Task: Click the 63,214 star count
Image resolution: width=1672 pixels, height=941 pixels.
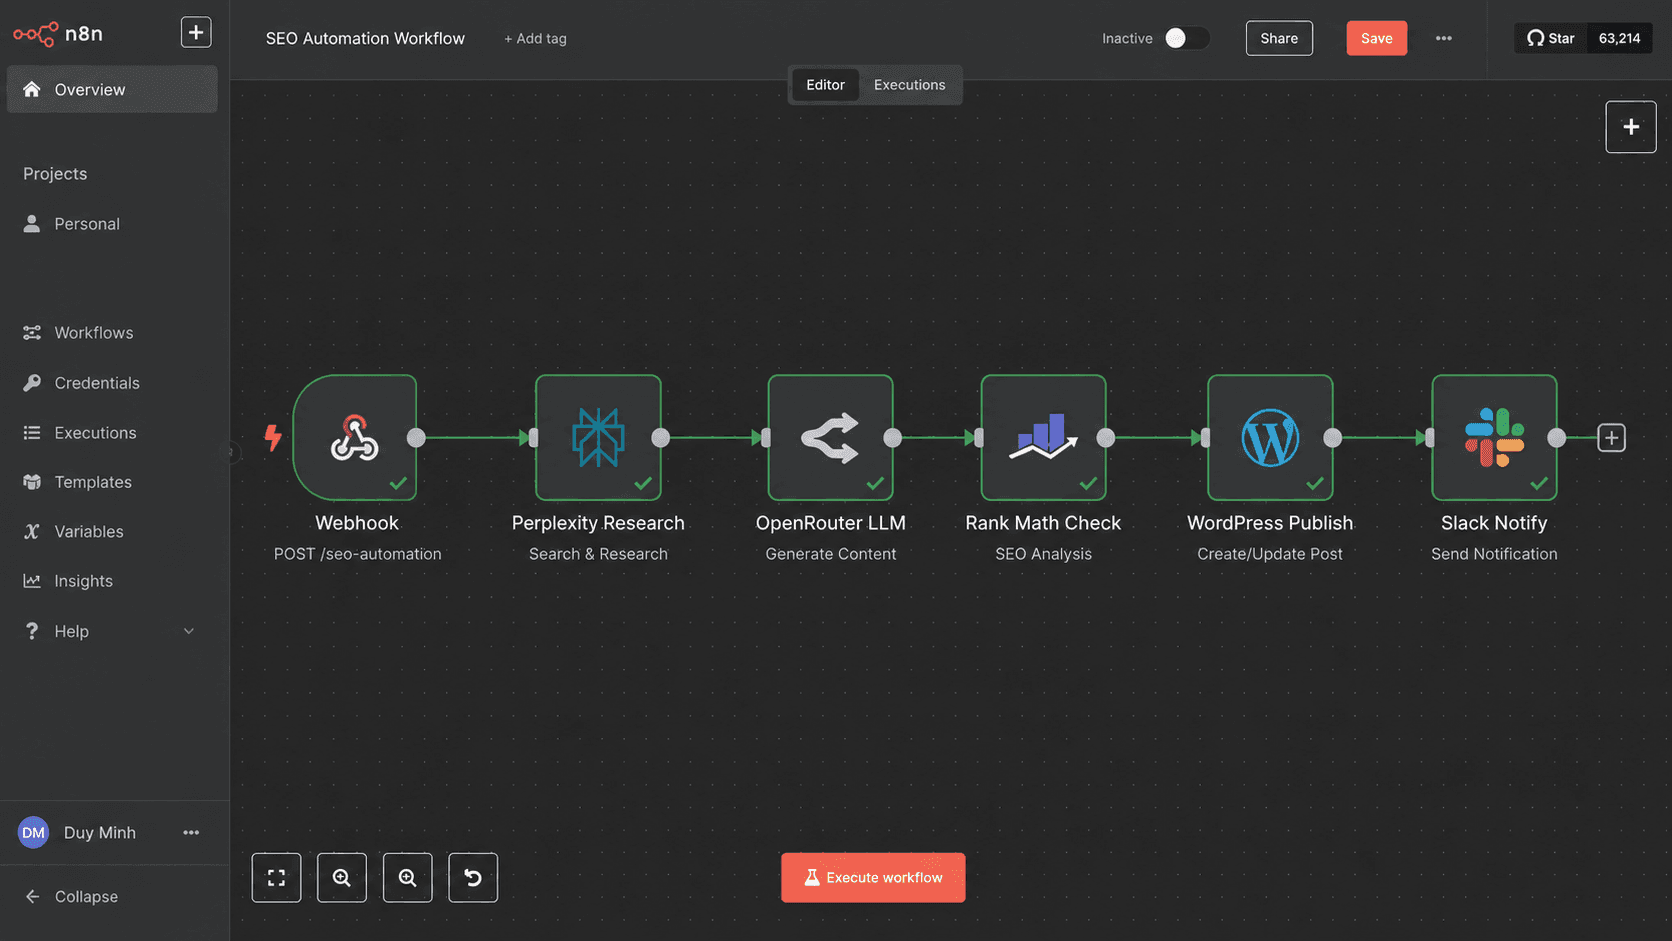Action: click(x=1619, y=38)
